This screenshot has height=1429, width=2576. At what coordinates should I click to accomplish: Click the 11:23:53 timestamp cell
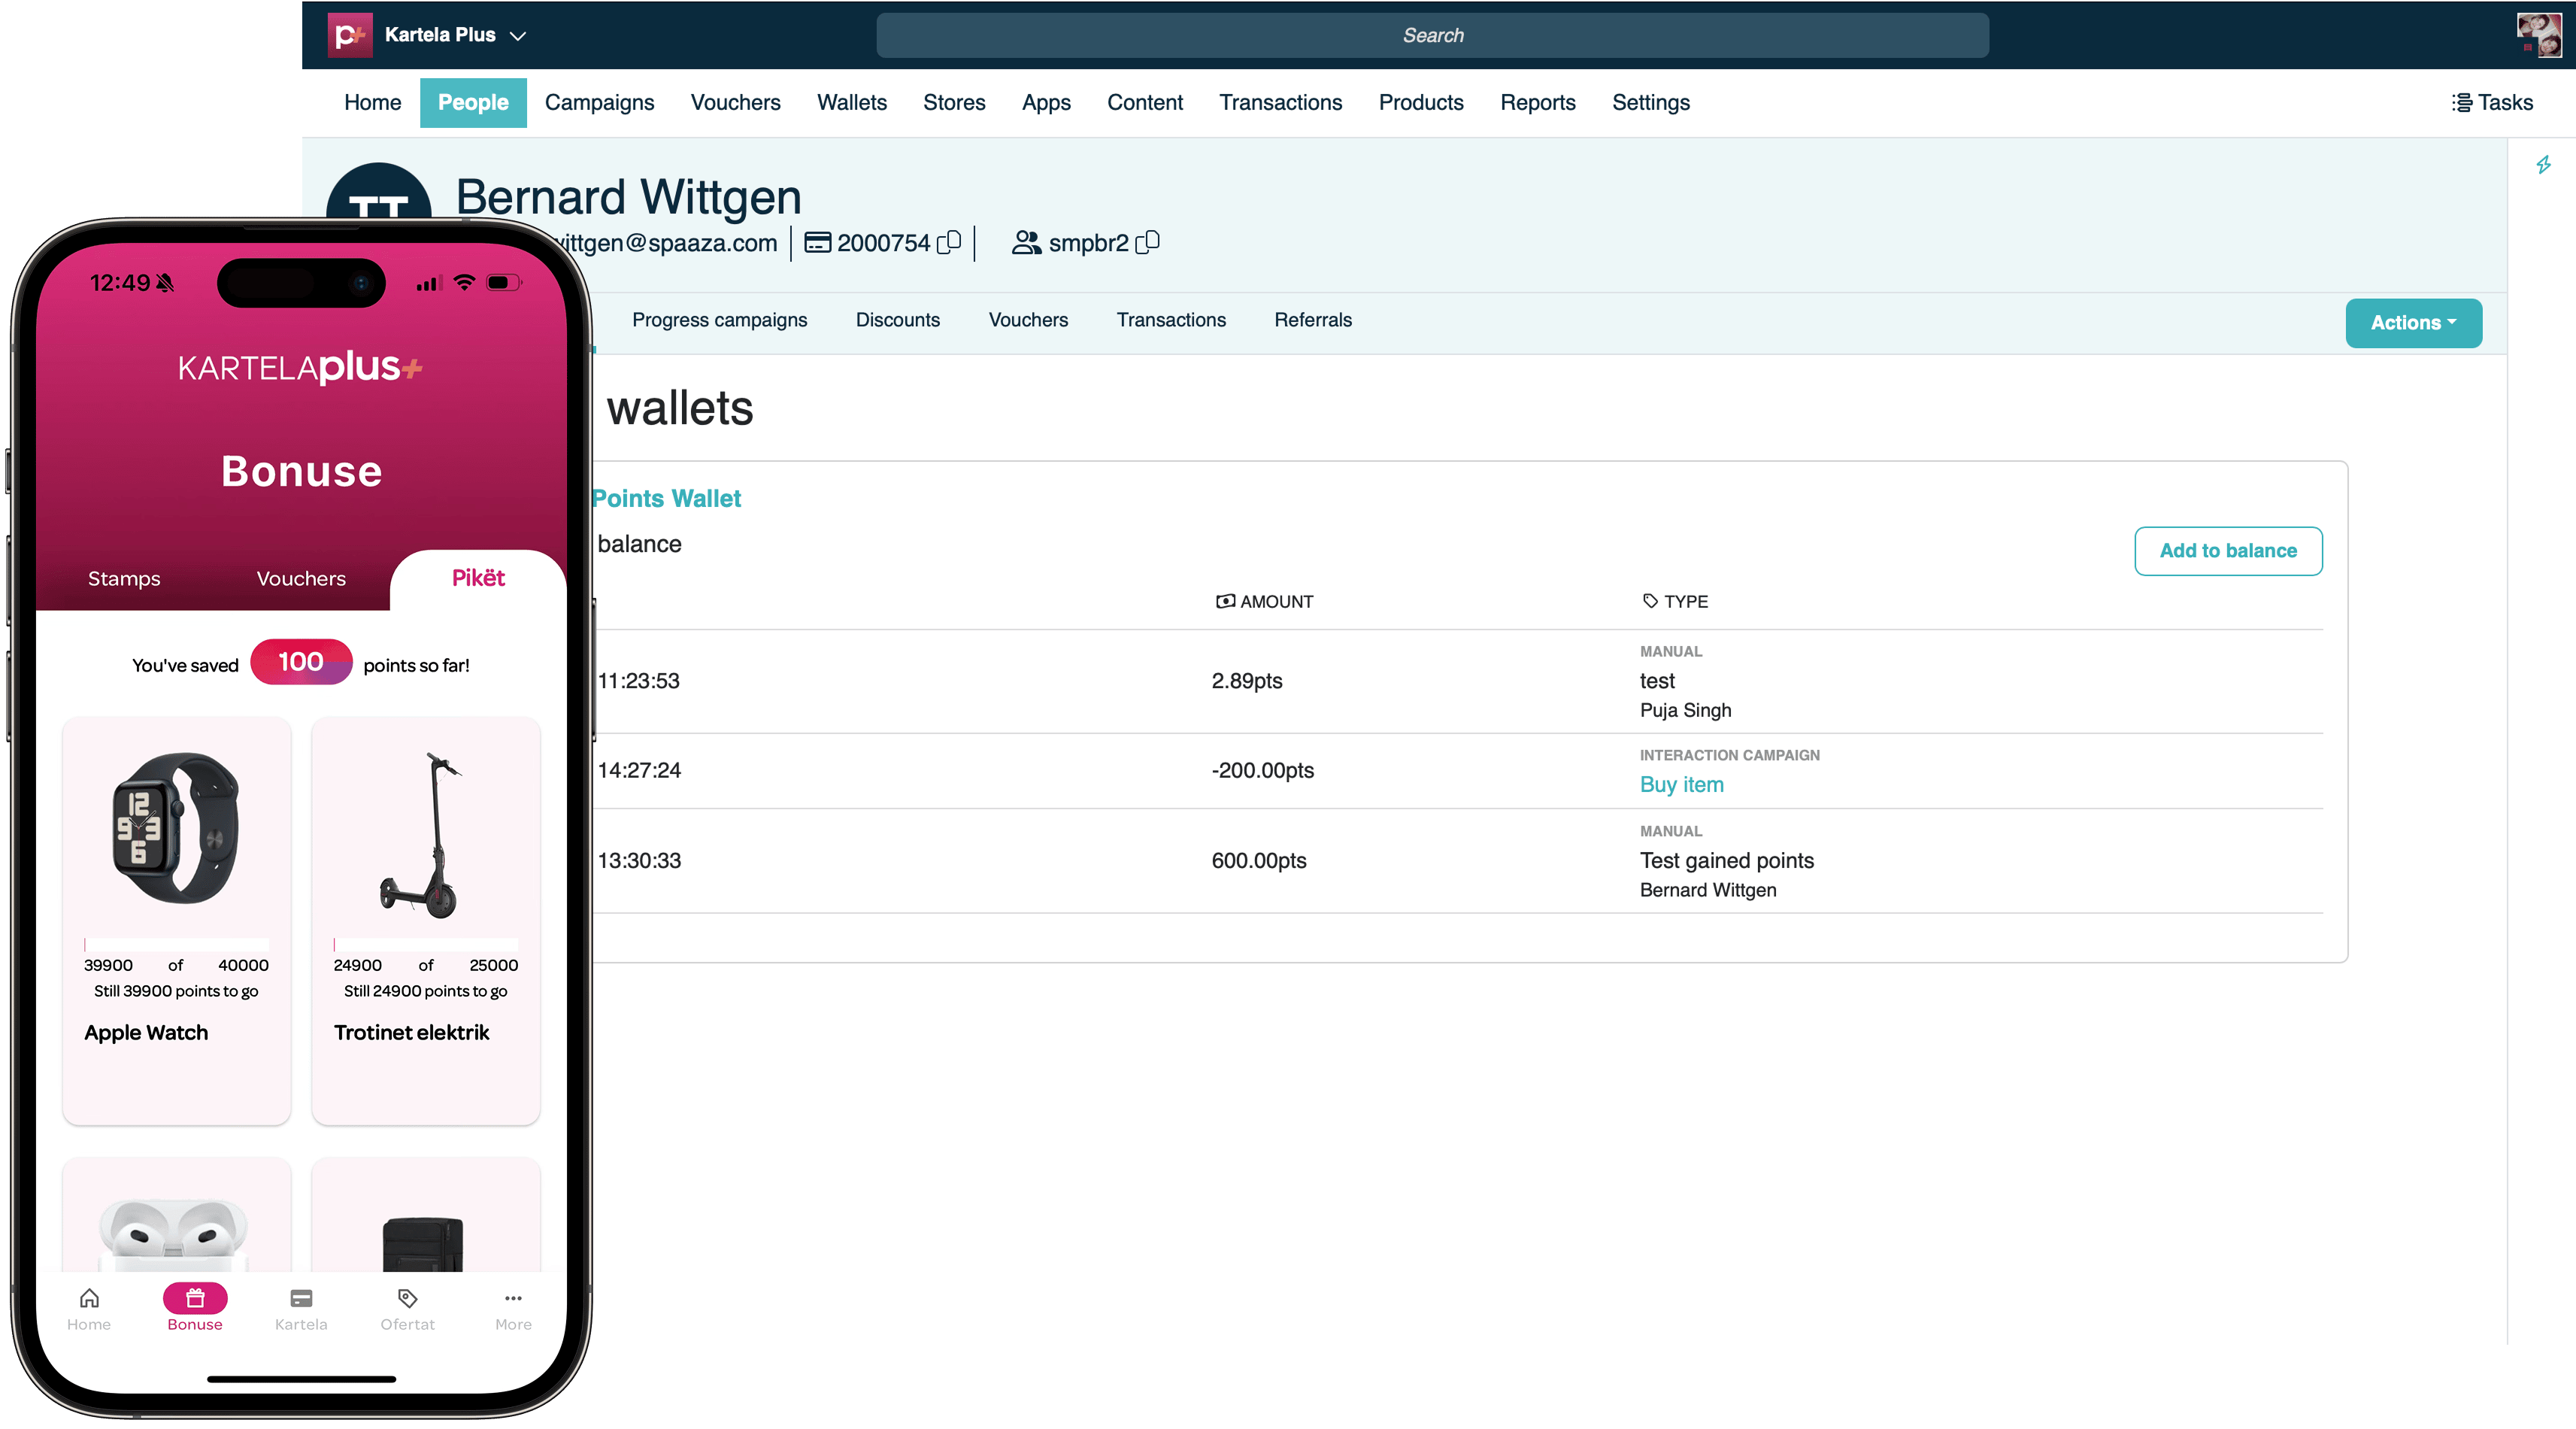tap(638, 680)
